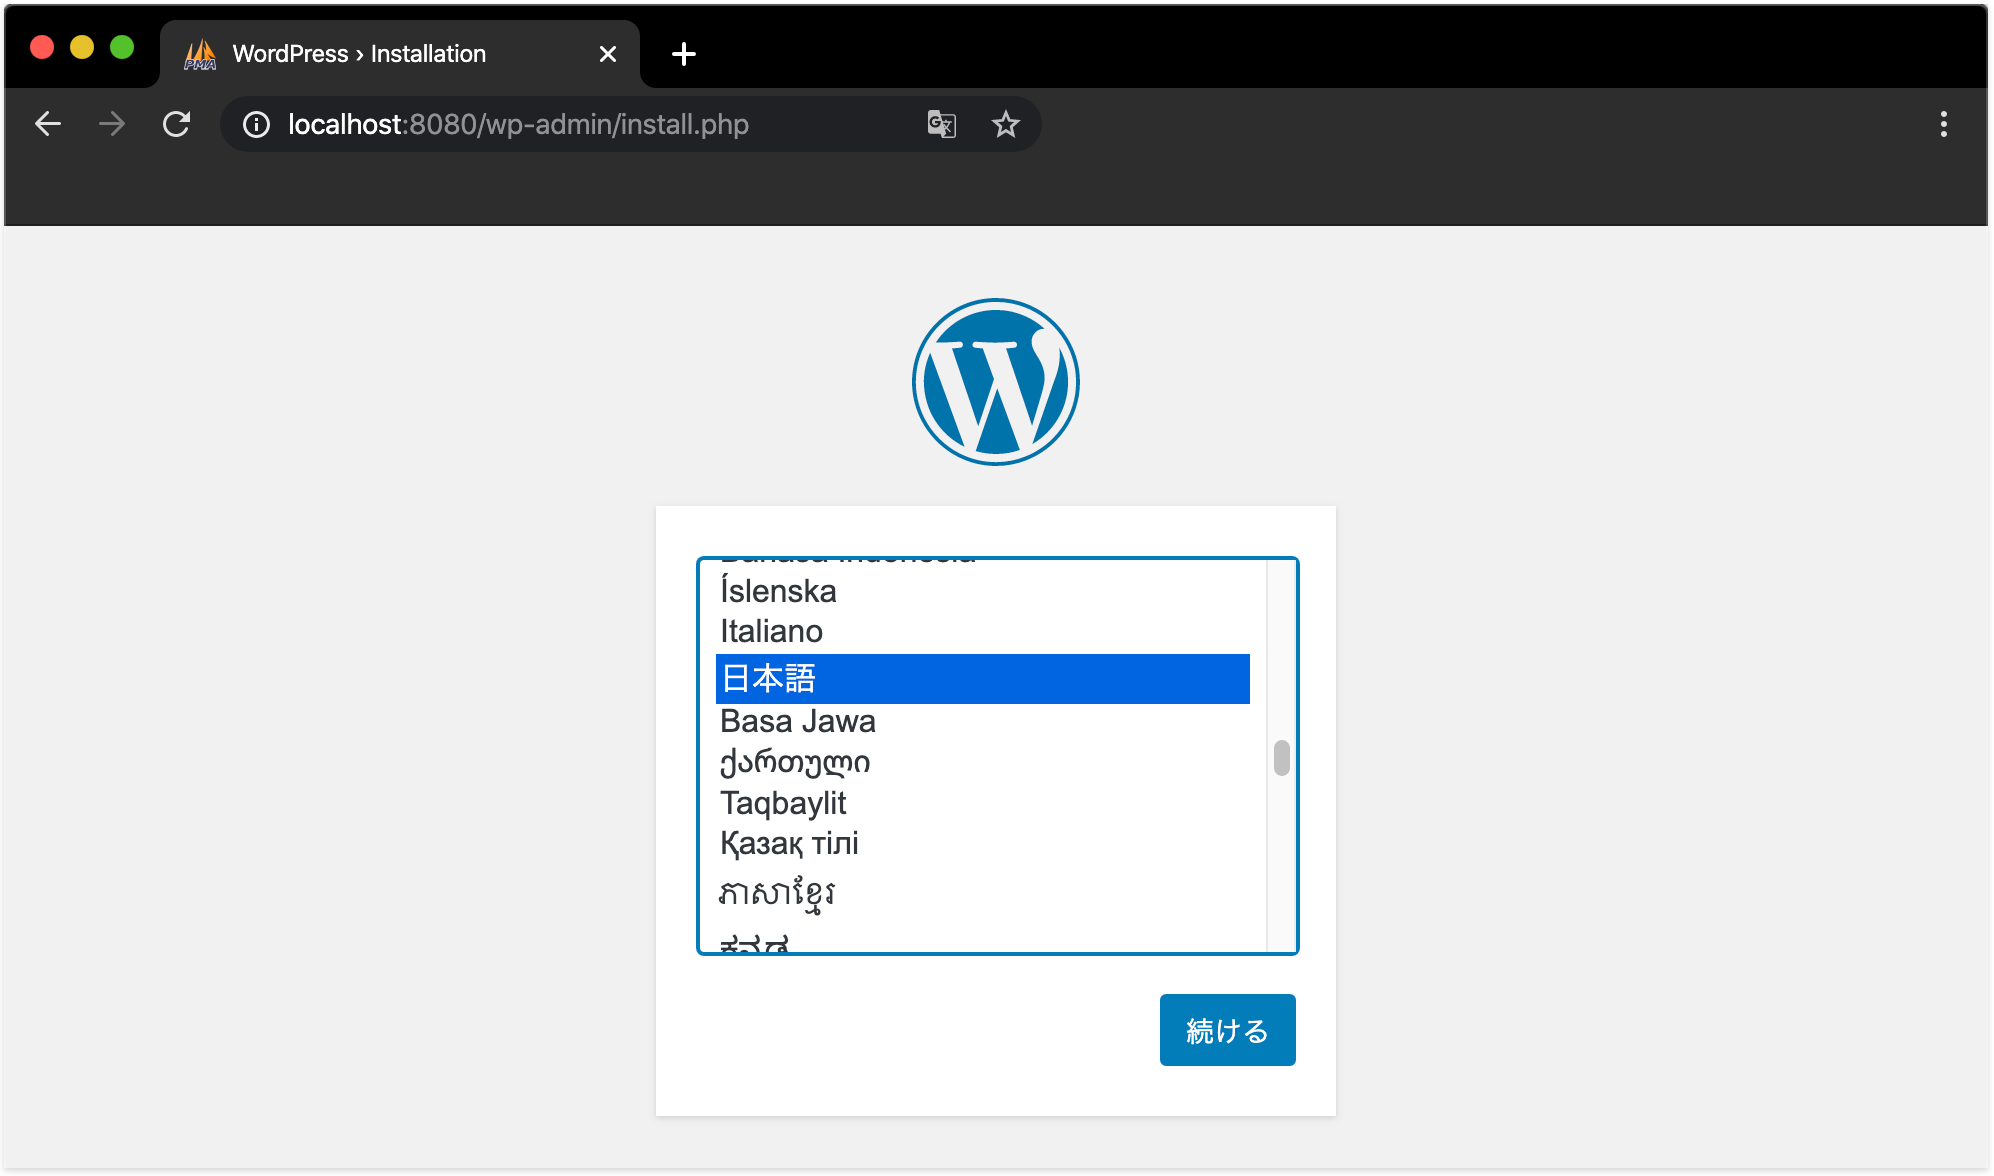Click the site information icon in the address bar

click(x=257, y=125)
